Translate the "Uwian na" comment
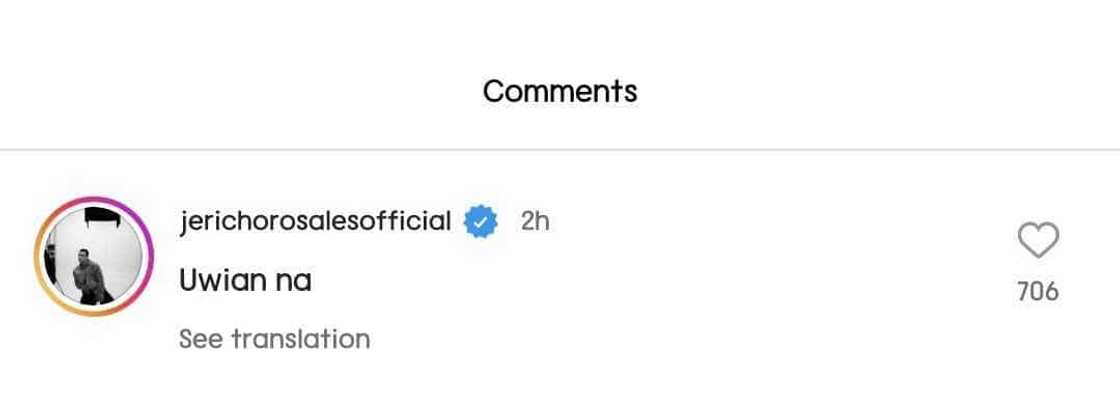This screenshot has width=1120, height=402. pyautogui.click(x=274, y=339)
